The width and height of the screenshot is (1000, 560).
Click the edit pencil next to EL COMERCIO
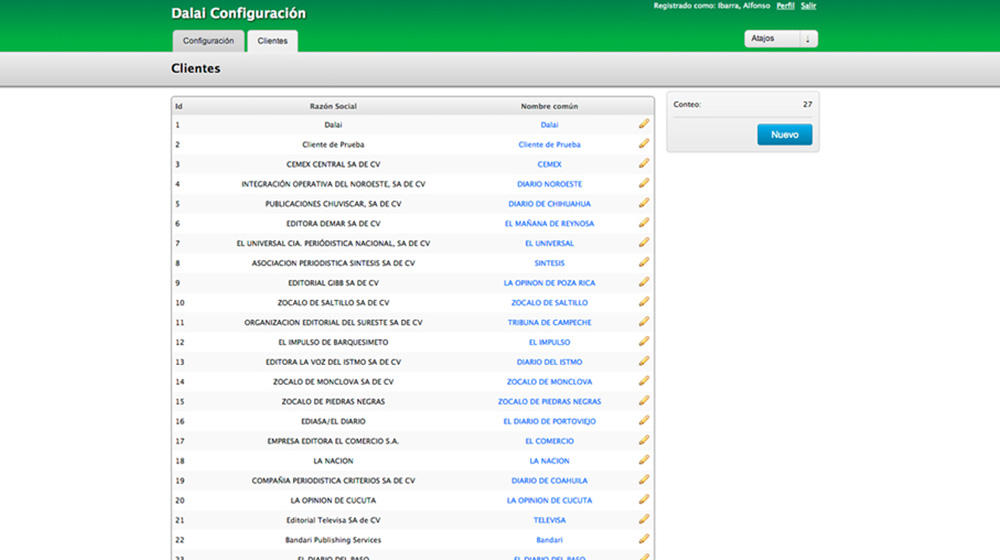[x=644, y=440]
